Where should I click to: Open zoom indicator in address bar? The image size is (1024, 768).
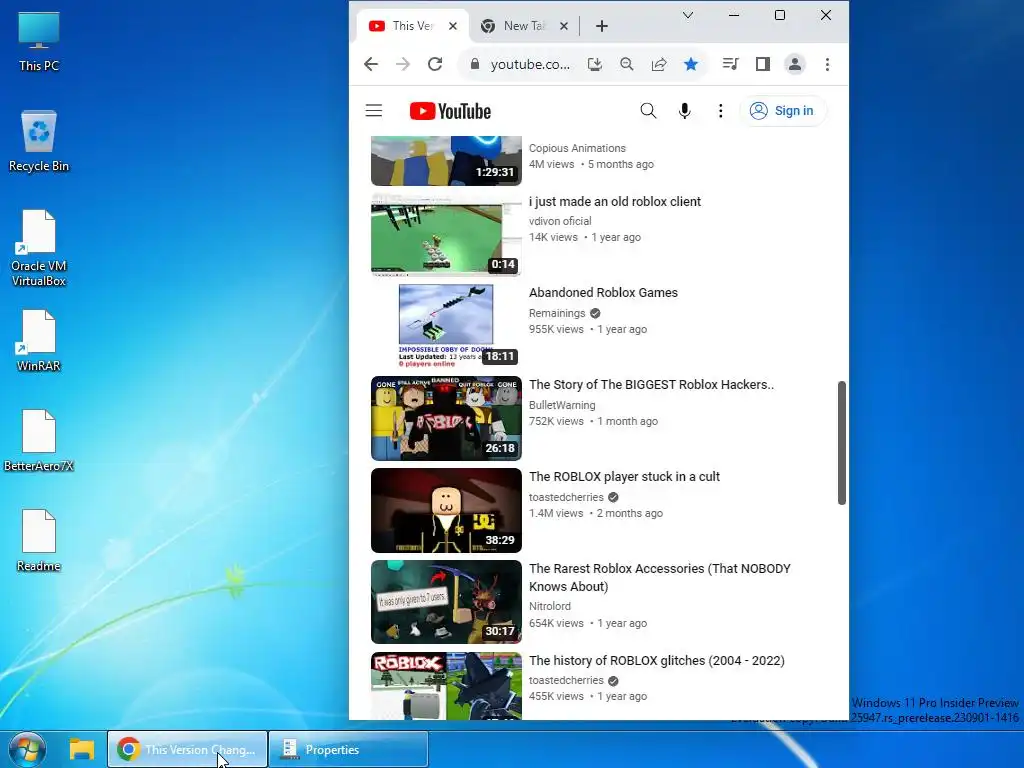pos(627,64)
